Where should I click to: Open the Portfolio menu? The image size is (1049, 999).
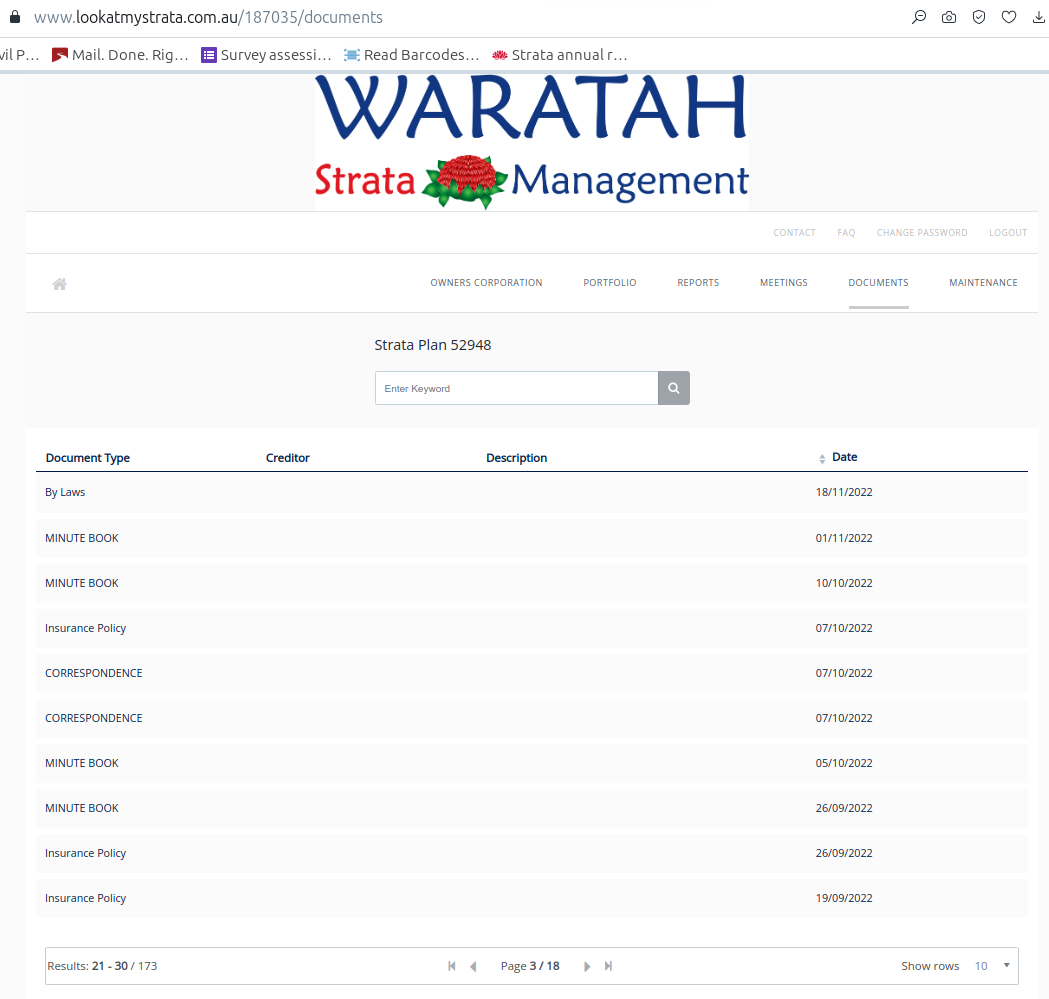[609, 282]
